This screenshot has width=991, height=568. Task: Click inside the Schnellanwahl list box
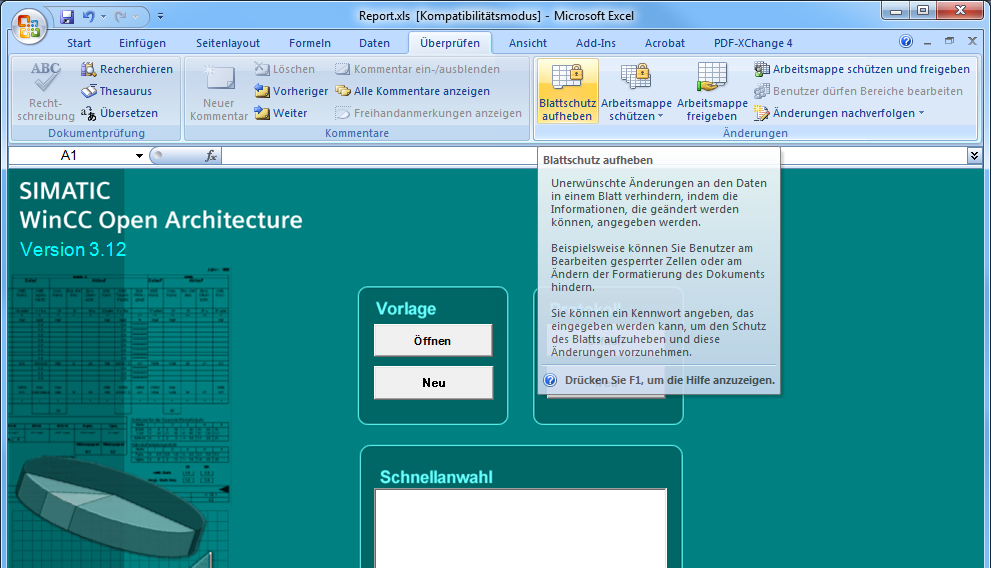click(x=521, y=528)
